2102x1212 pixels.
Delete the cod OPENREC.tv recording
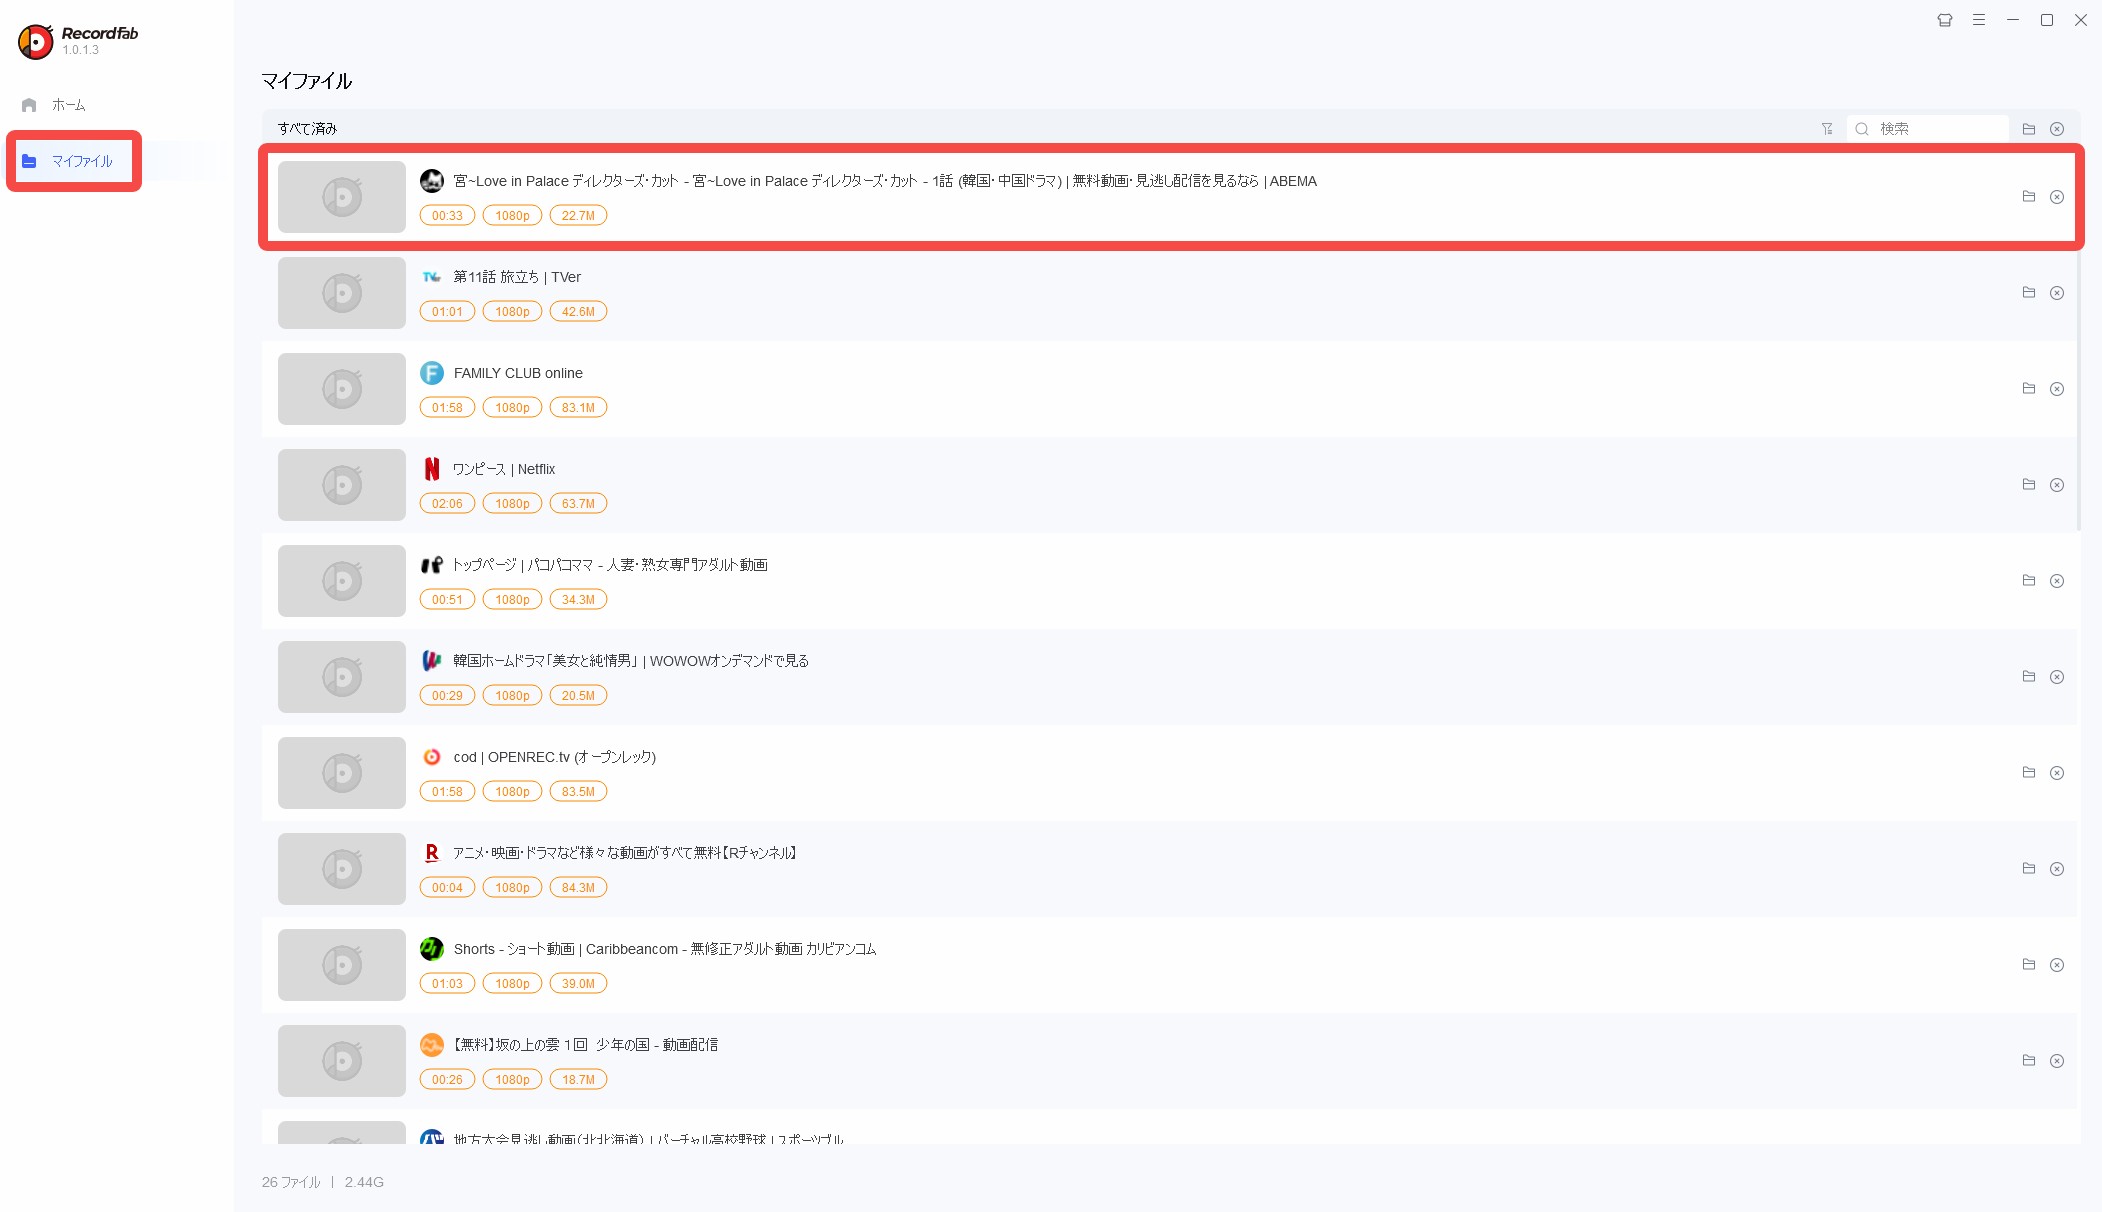pos(2057,773)
